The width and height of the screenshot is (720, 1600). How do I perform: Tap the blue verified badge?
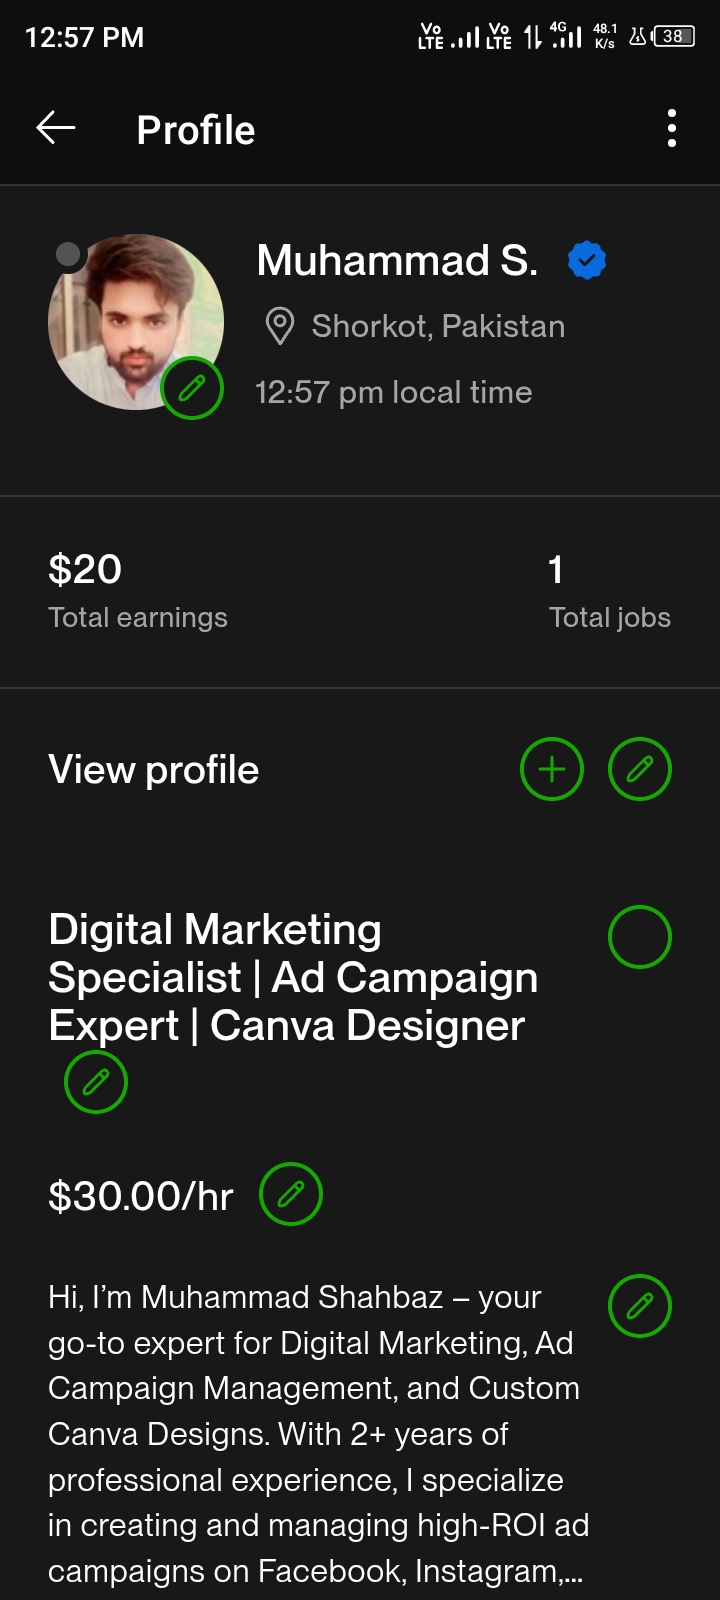587,261
